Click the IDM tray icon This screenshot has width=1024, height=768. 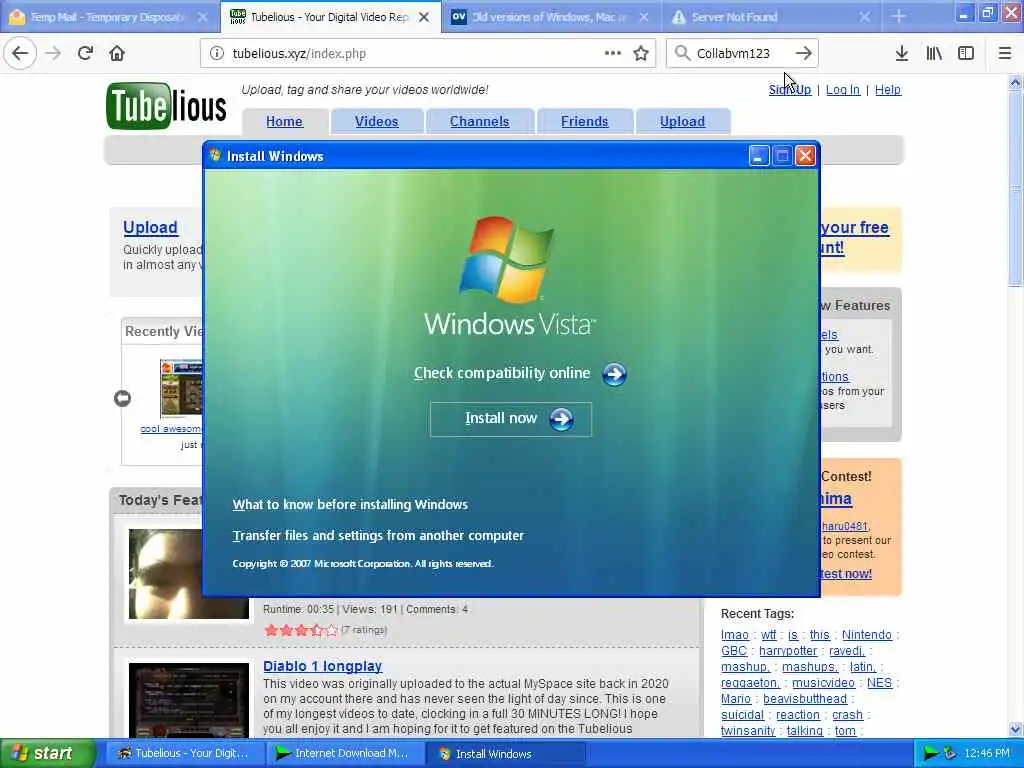click(x=931, y=754)
